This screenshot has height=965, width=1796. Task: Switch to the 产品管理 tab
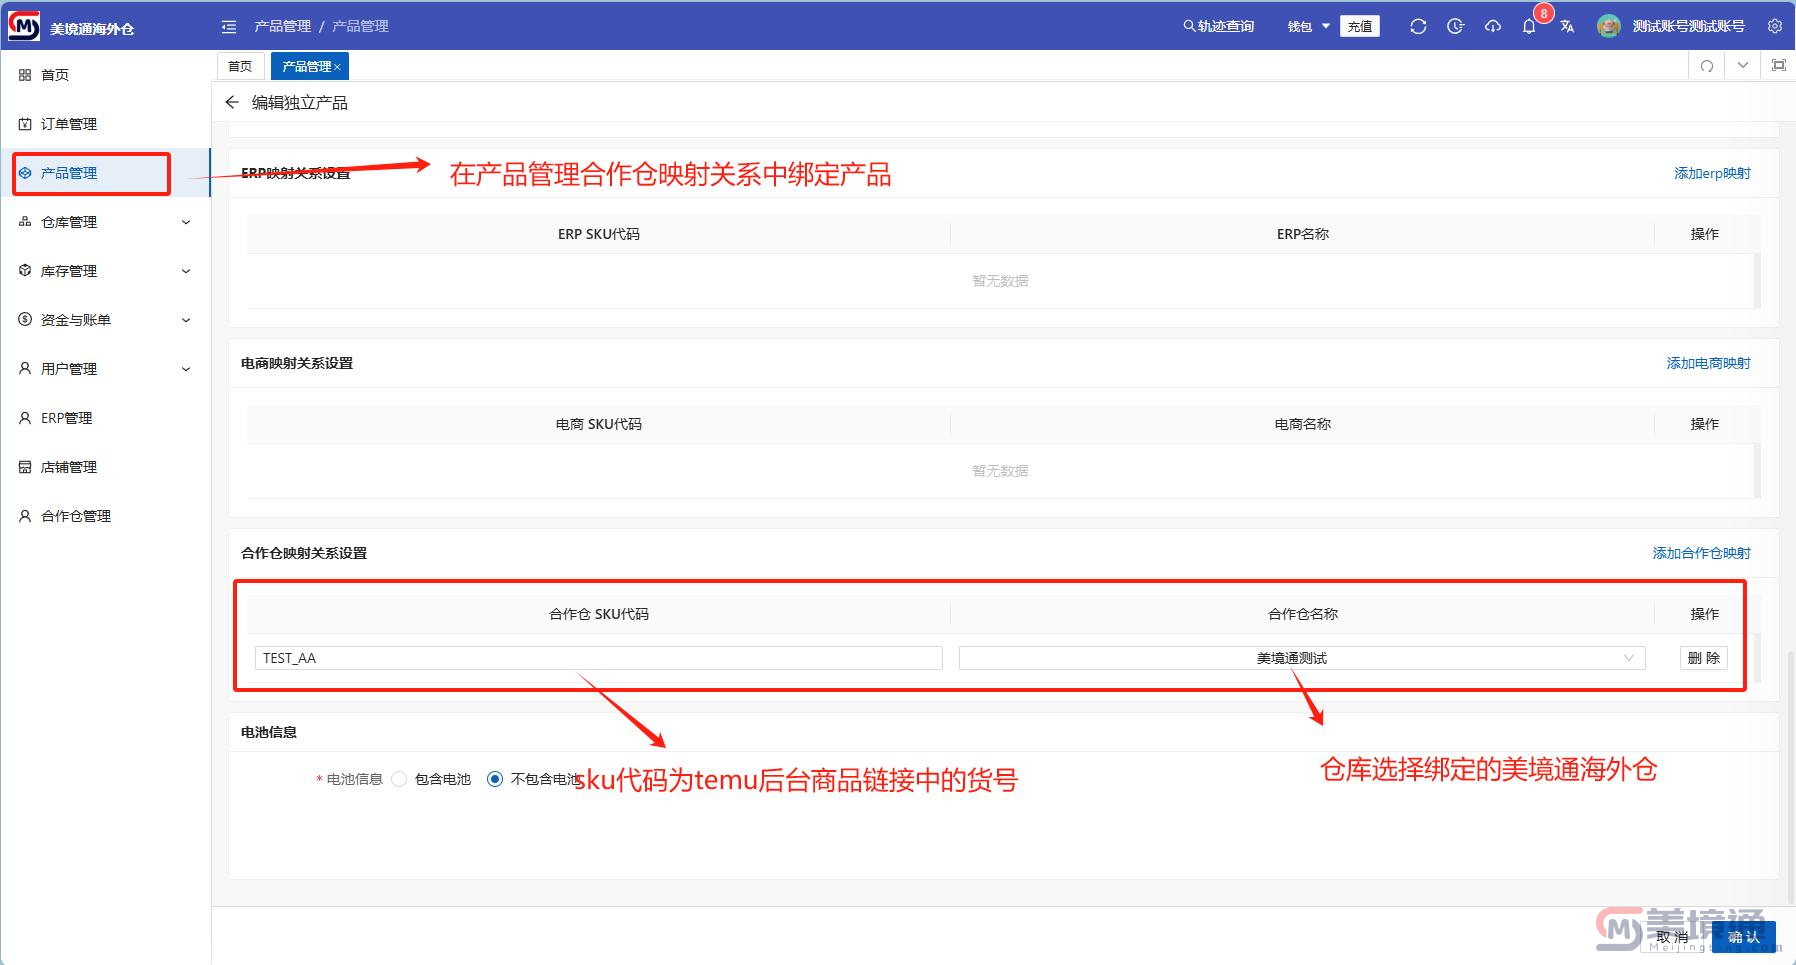pyautogui.click(x=309, y=66)
